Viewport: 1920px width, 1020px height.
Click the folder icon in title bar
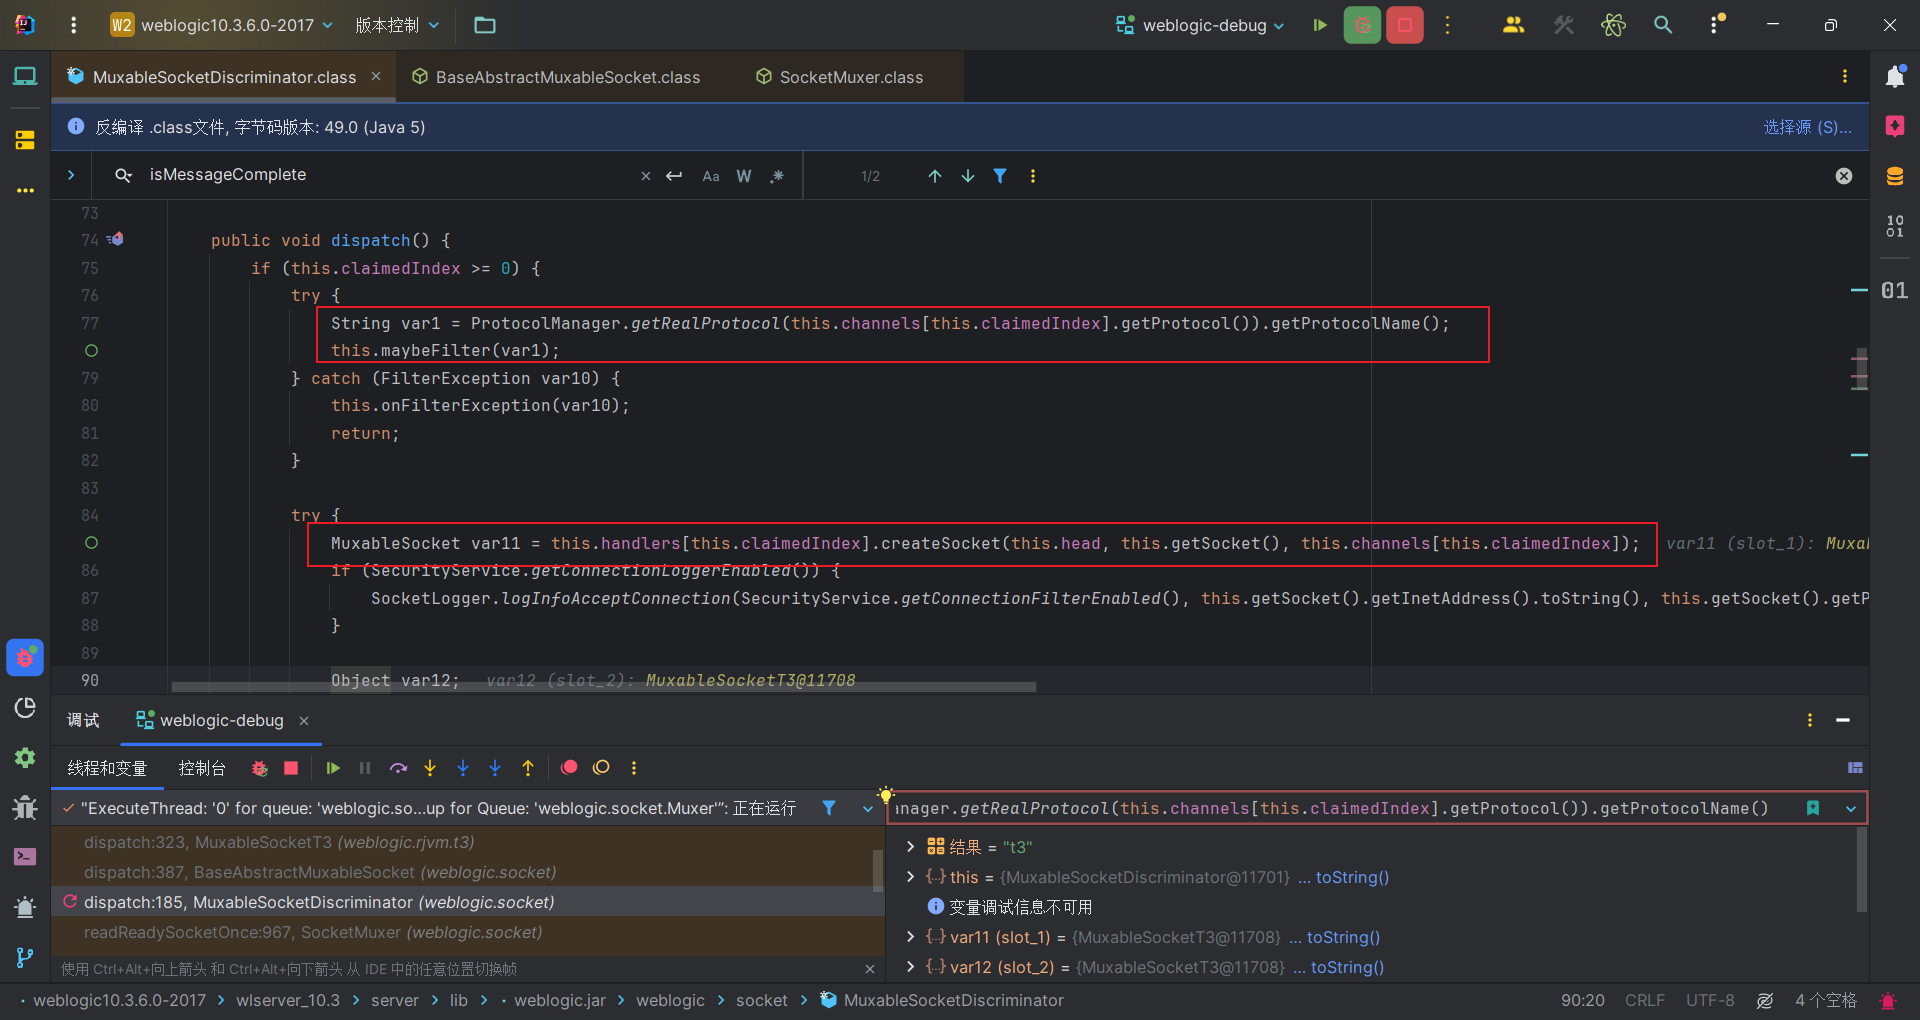(x=485, y=25)
